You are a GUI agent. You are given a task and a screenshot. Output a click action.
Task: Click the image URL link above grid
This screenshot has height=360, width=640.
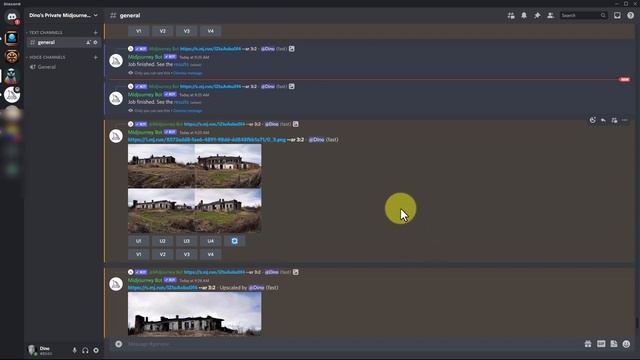pyautogui.click(x=207, y=140)
